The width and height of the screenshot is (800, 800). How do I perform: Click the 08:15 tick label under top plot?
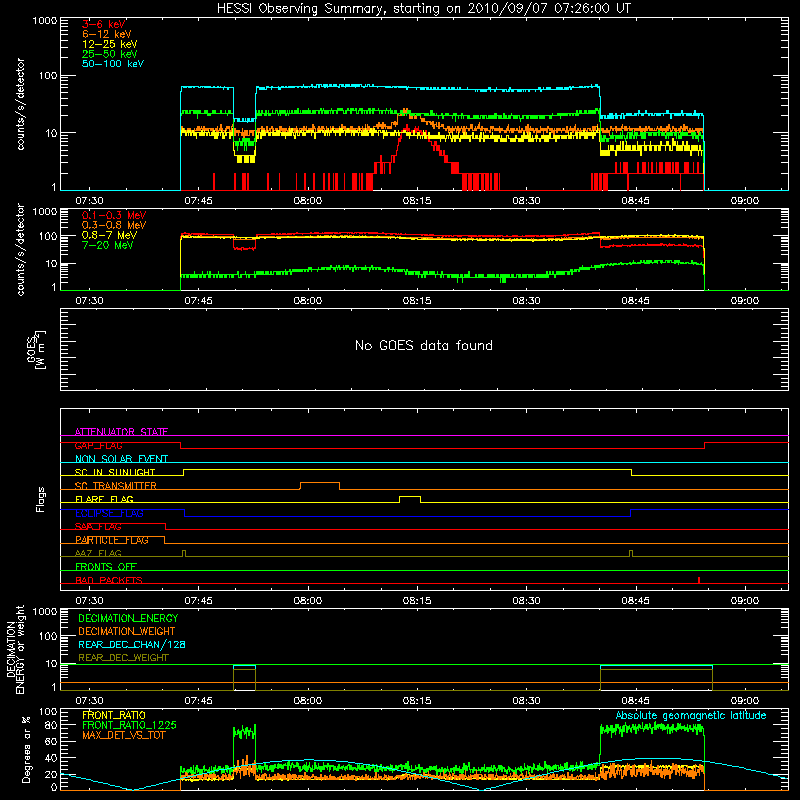click(x=417, y=201)
